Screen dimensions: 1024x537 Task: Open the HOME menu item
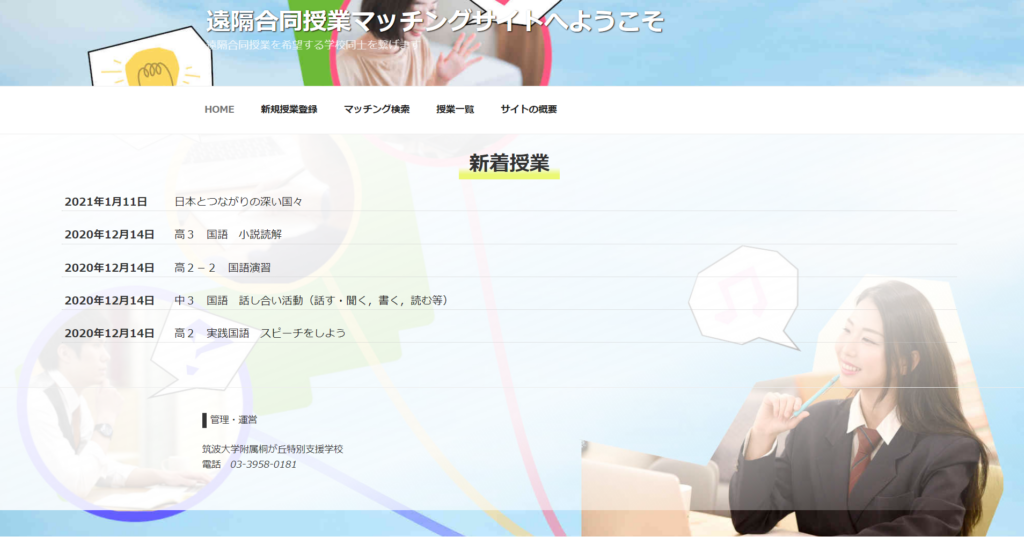[x=219, y=109]
